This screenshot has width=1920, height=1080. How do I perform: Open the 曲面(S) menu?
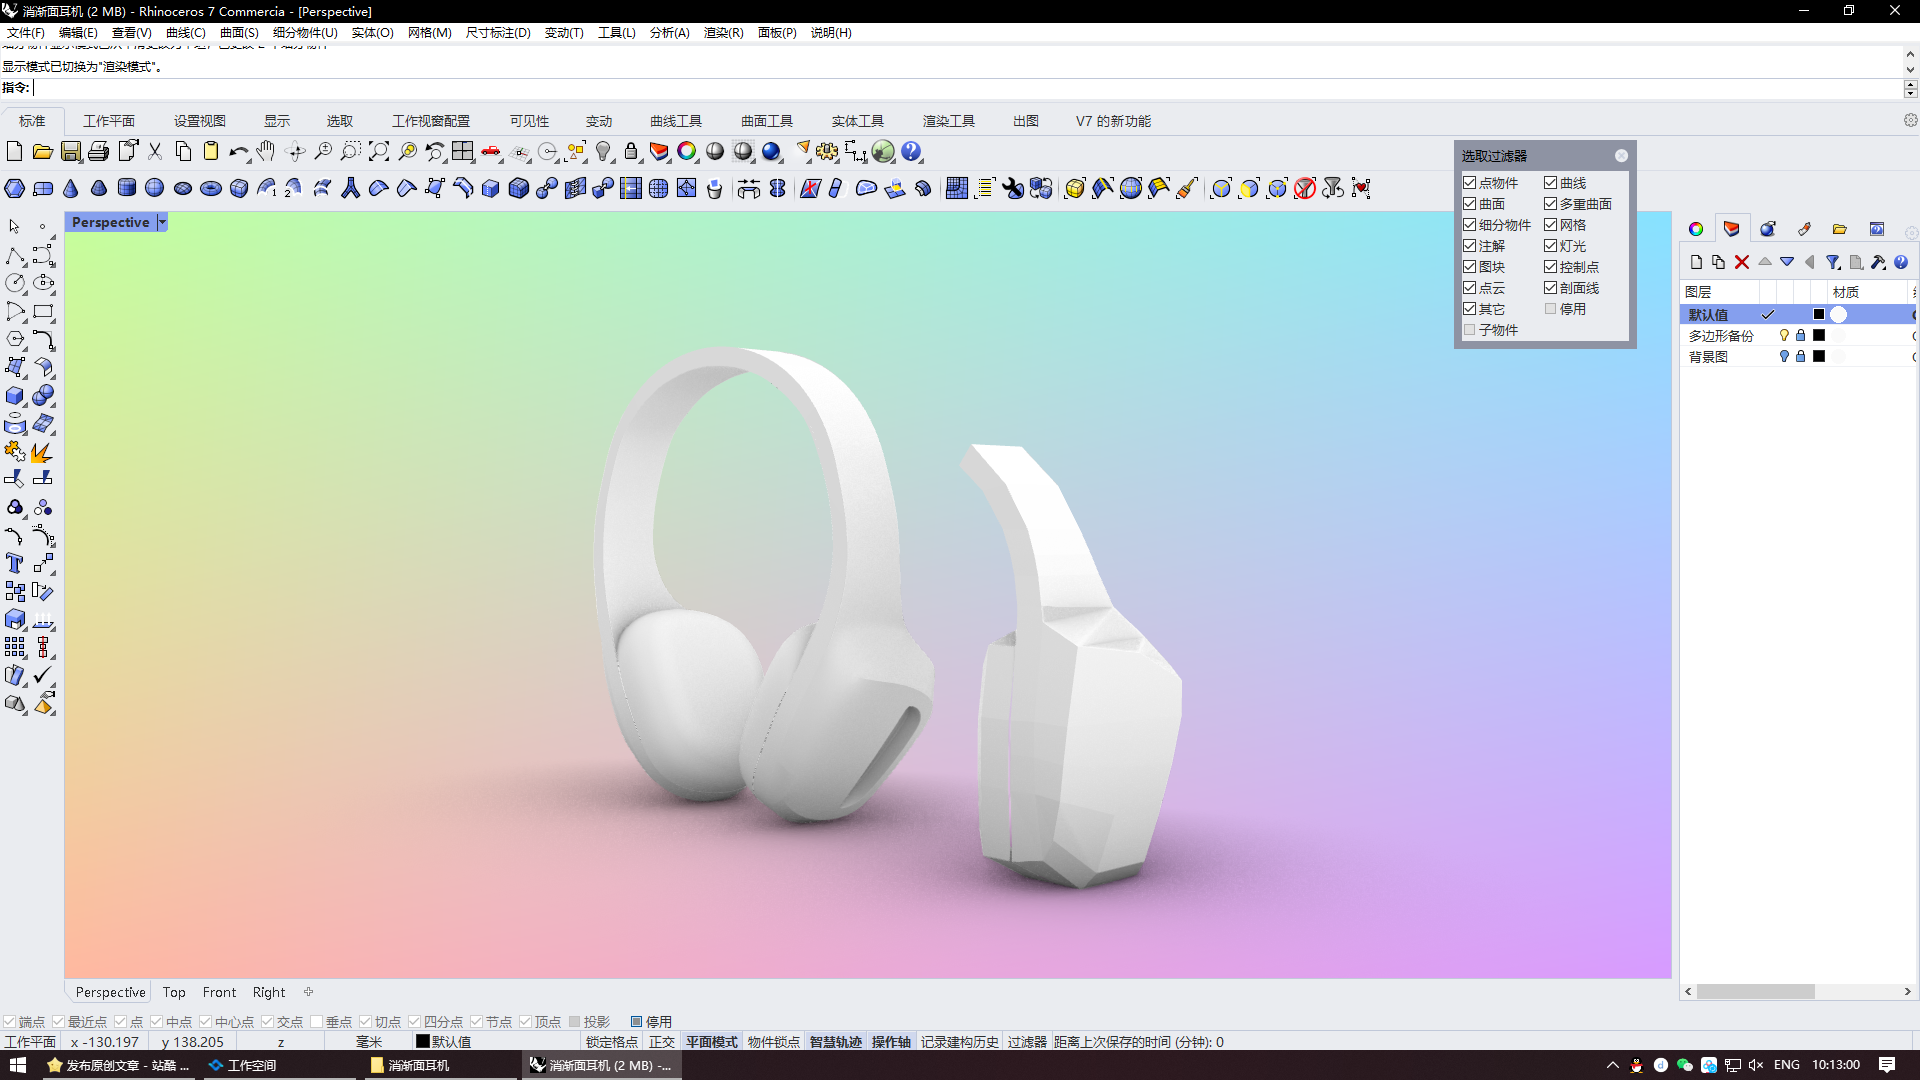click(239, 33)
